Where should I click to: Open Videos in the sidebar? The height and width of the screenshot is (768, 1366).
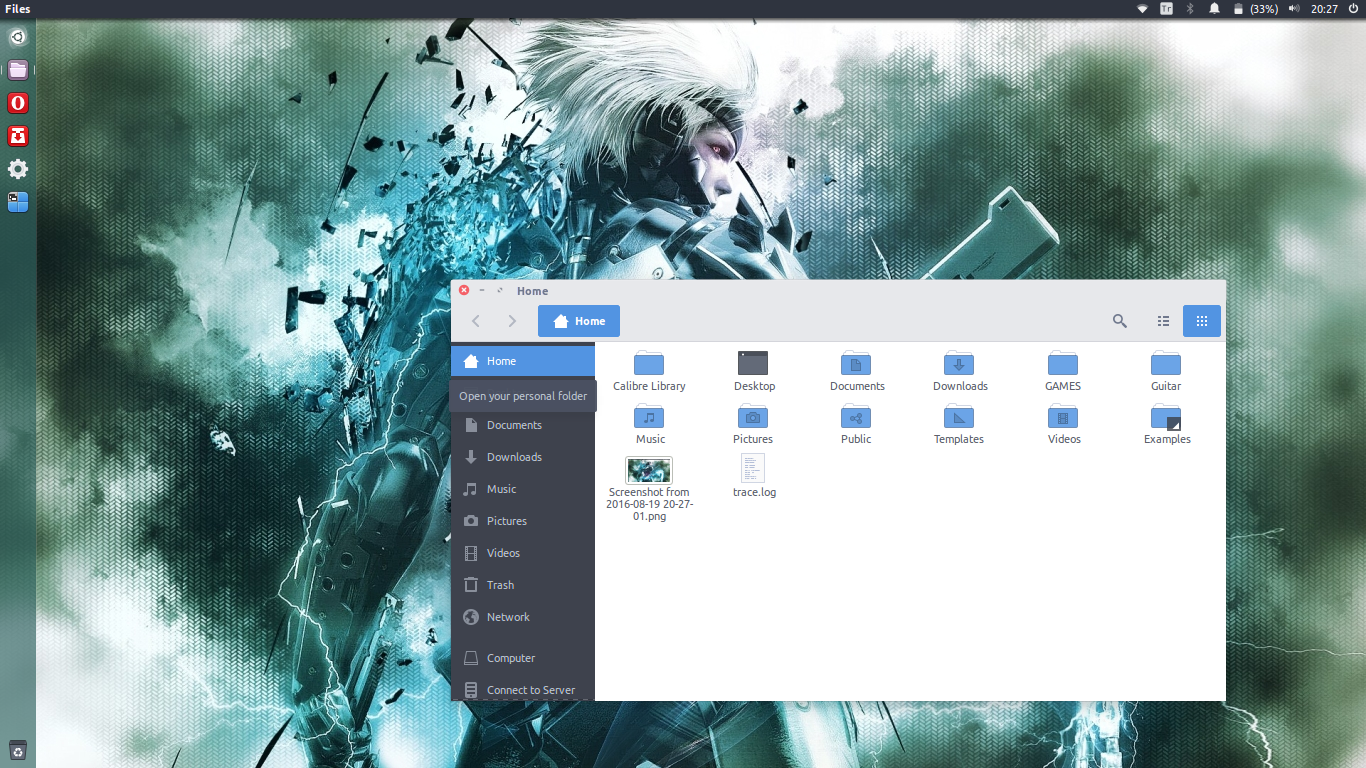click(523, 553)
